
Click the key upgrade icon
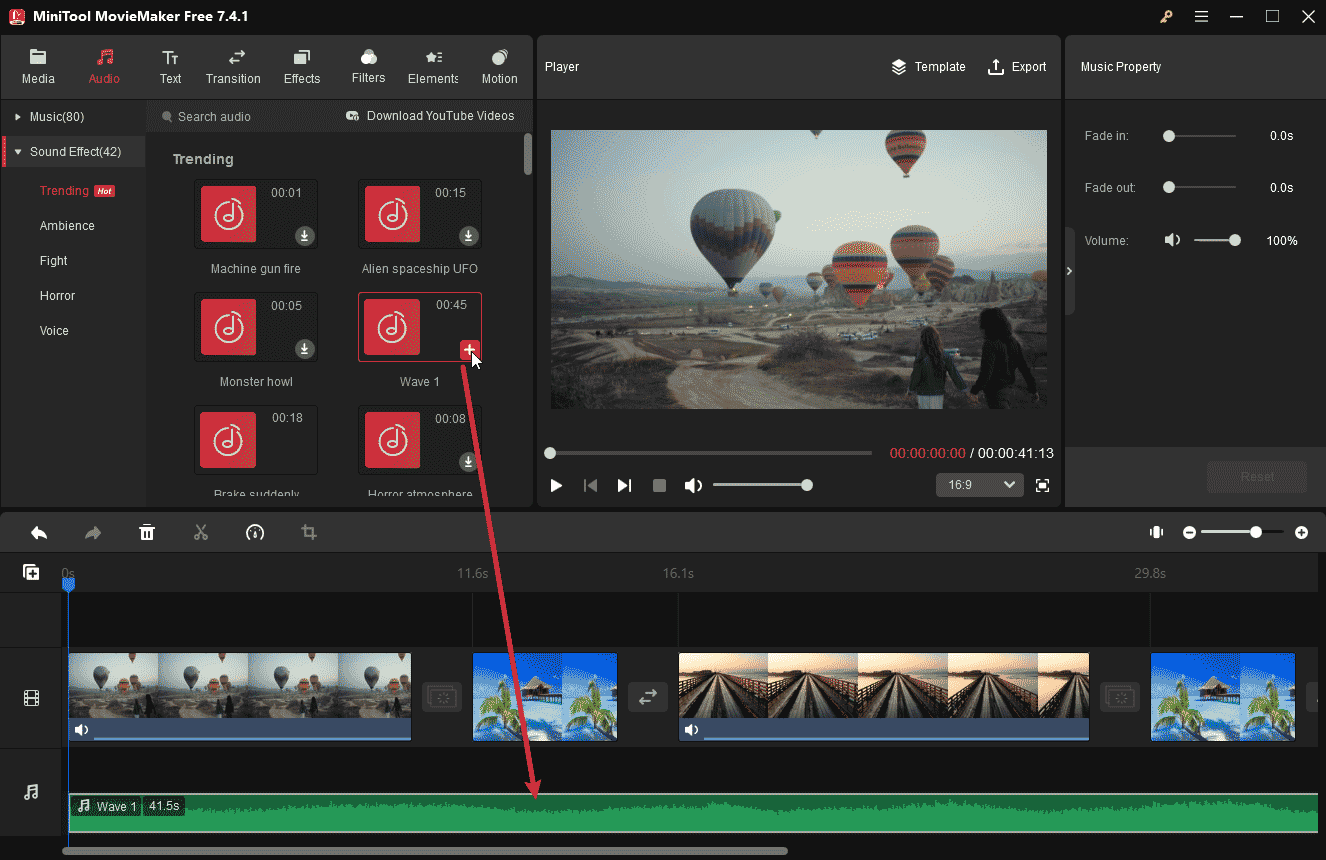(x=1166, y=16)
